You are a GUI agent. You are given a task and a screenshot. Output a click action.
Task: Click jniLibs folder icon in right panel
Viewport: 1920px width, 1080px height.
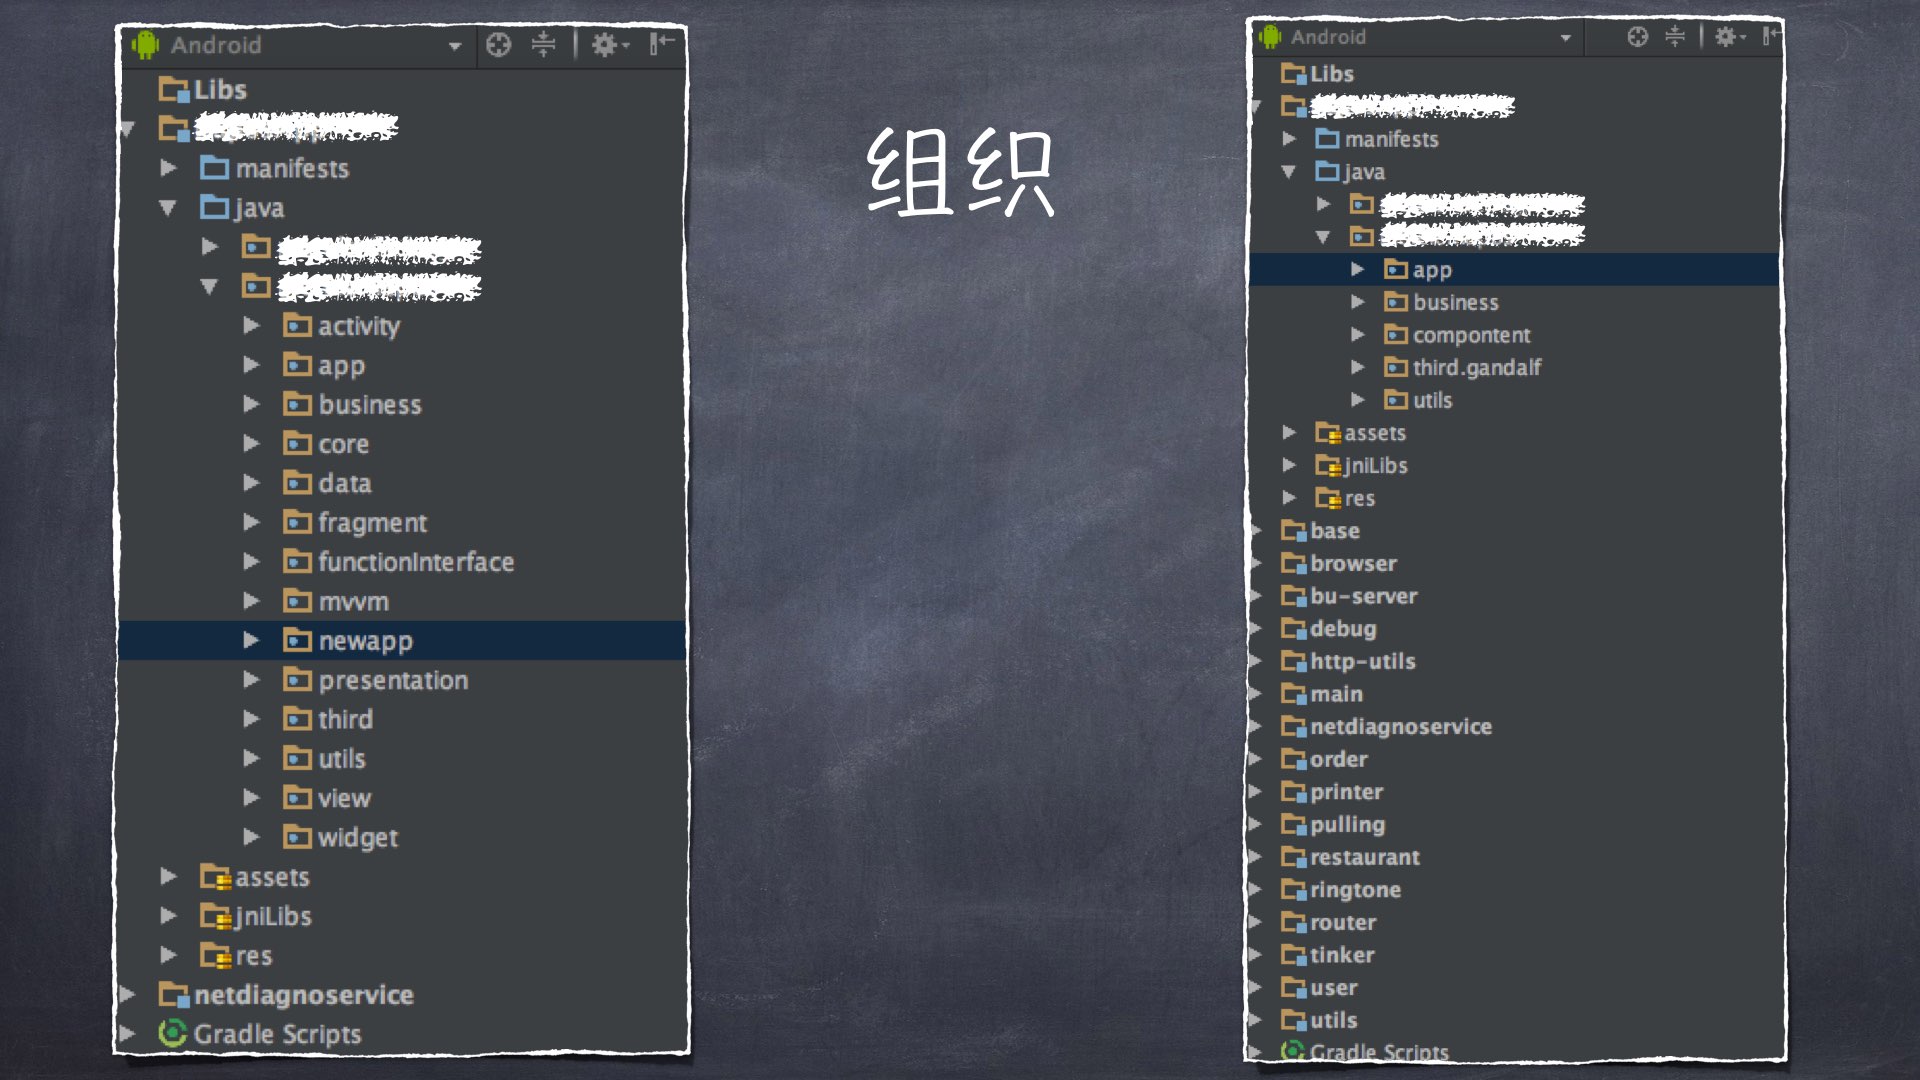[1328, 466]
